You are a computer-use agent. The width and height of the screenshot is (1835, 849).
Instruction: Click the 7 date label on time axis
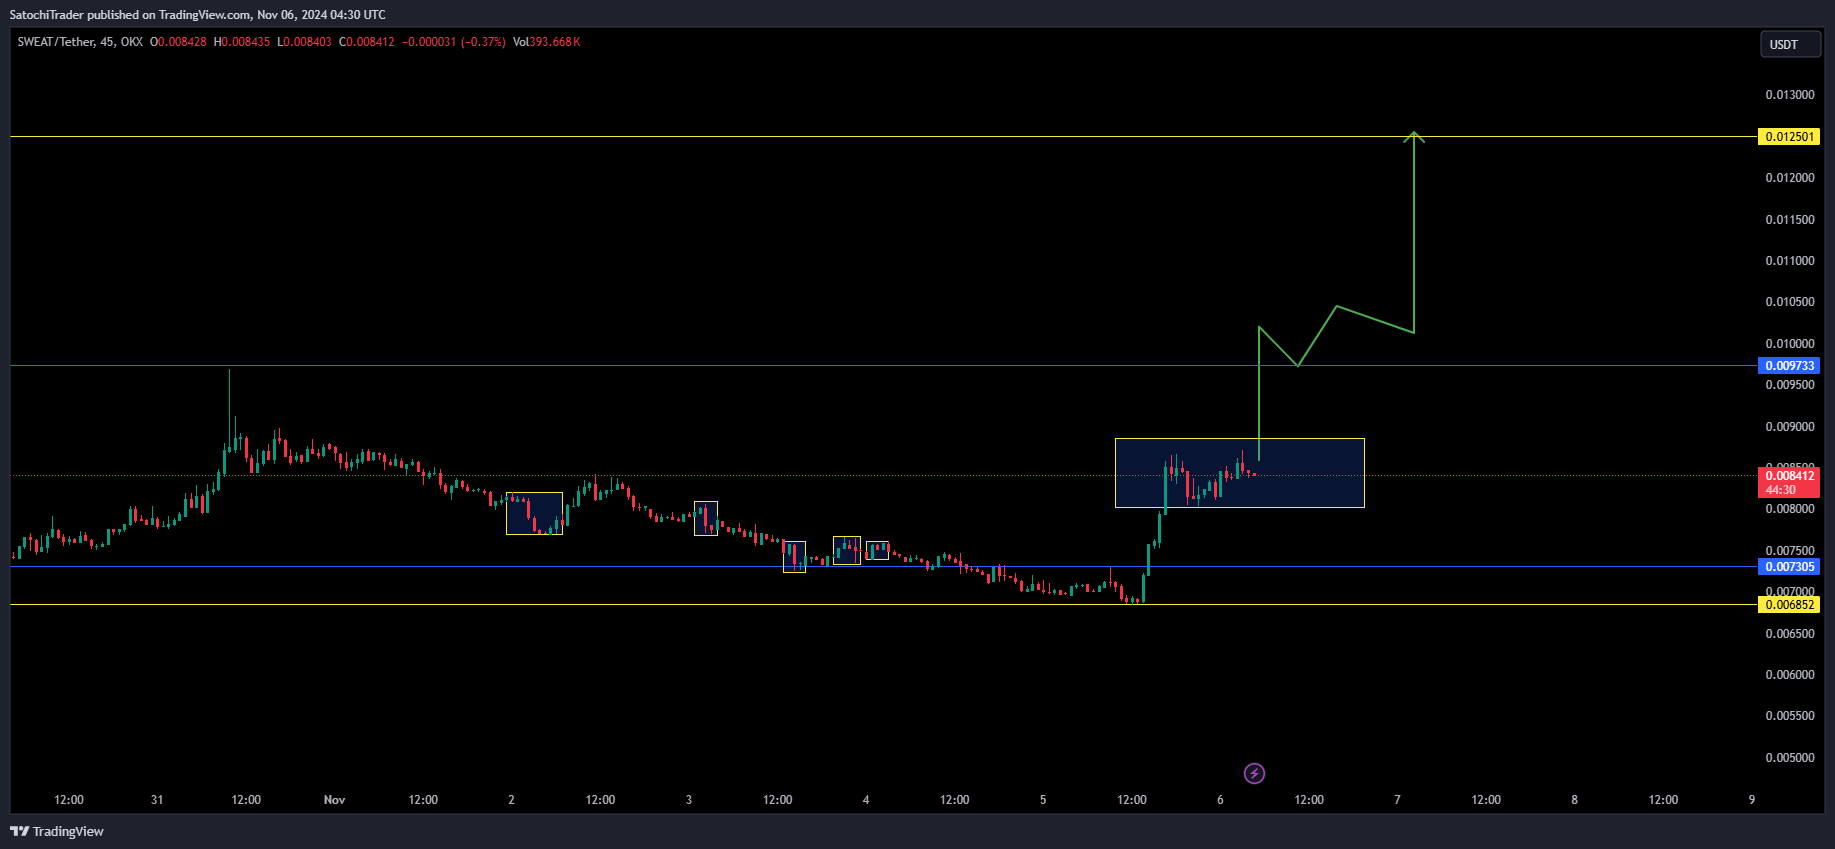1397,800
